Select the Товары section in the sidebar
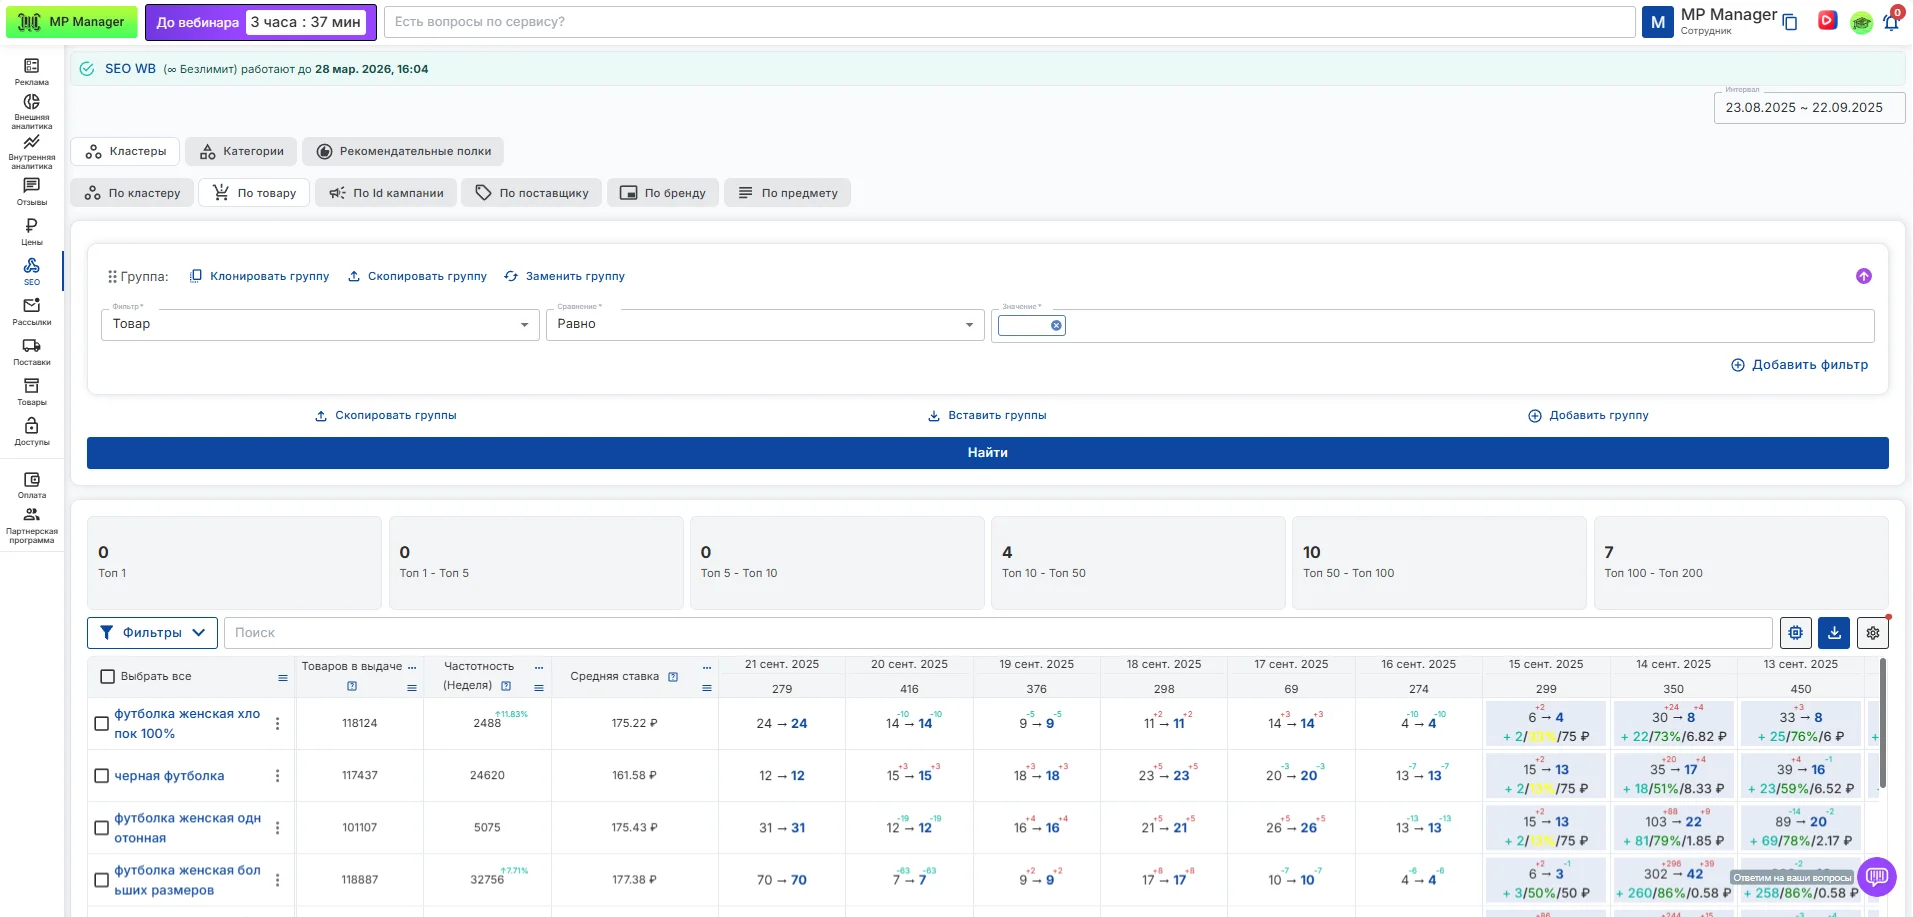The height and width of the screenshot is (917, 1913). point(31,392)
